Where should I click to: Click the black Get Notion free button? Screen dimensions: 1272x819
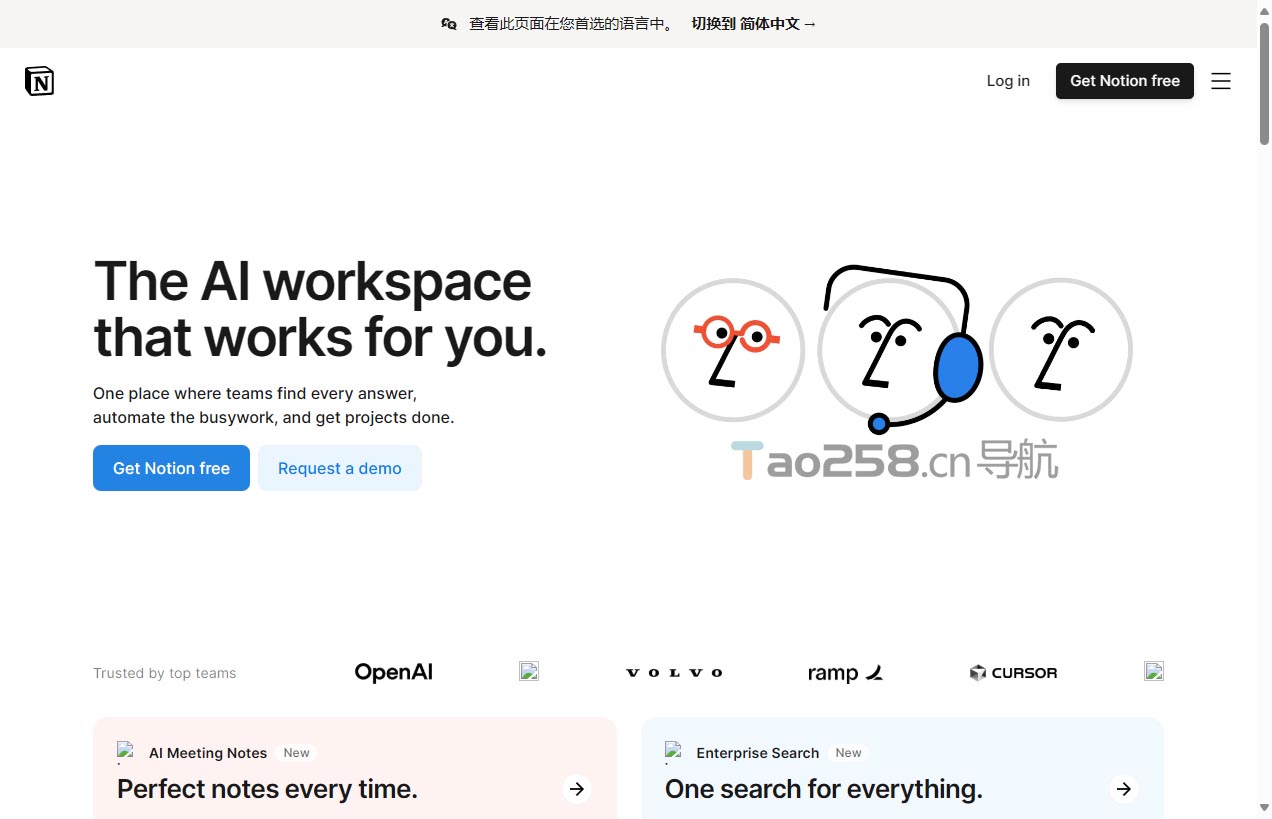[x=1125, y=81]
